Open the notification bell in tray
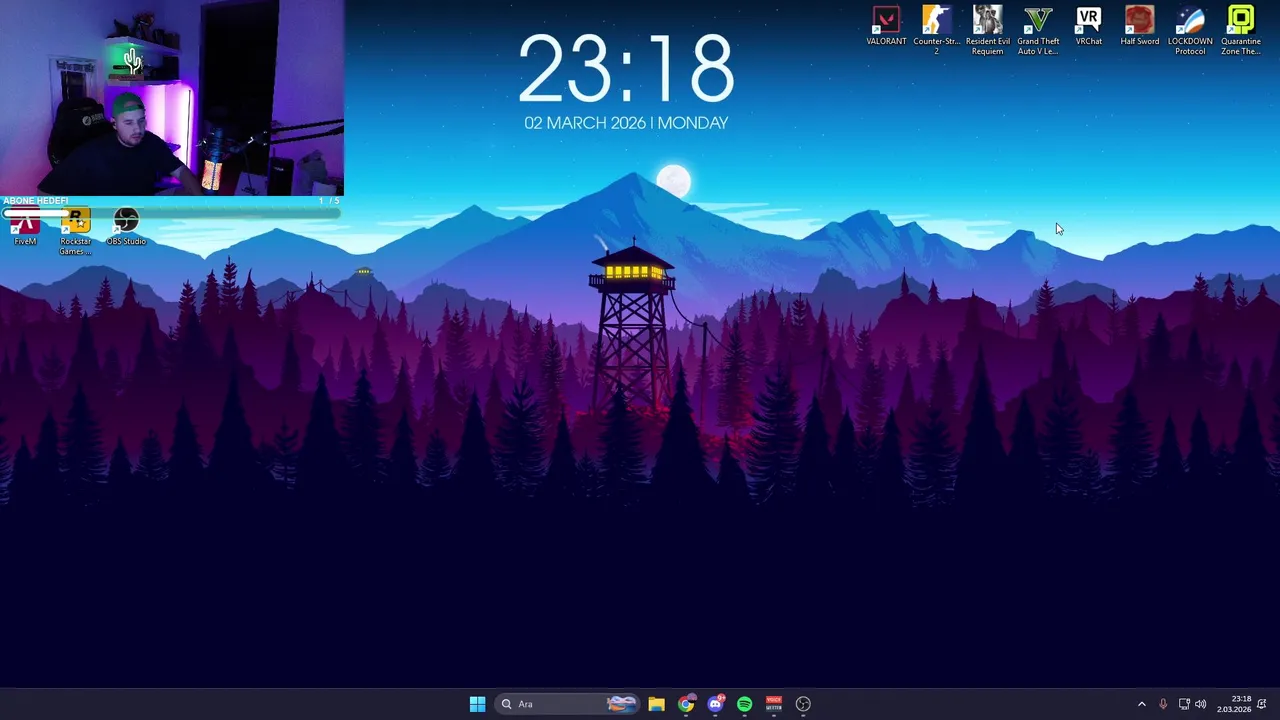The width and height of the screenshot is (1280, 720). [1263, 704]
